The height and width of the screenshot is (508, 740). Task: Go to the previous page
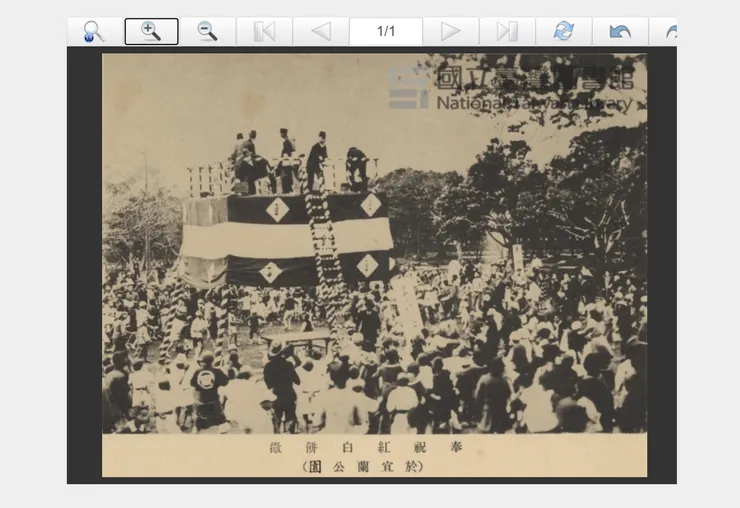[x=321, y=32]
